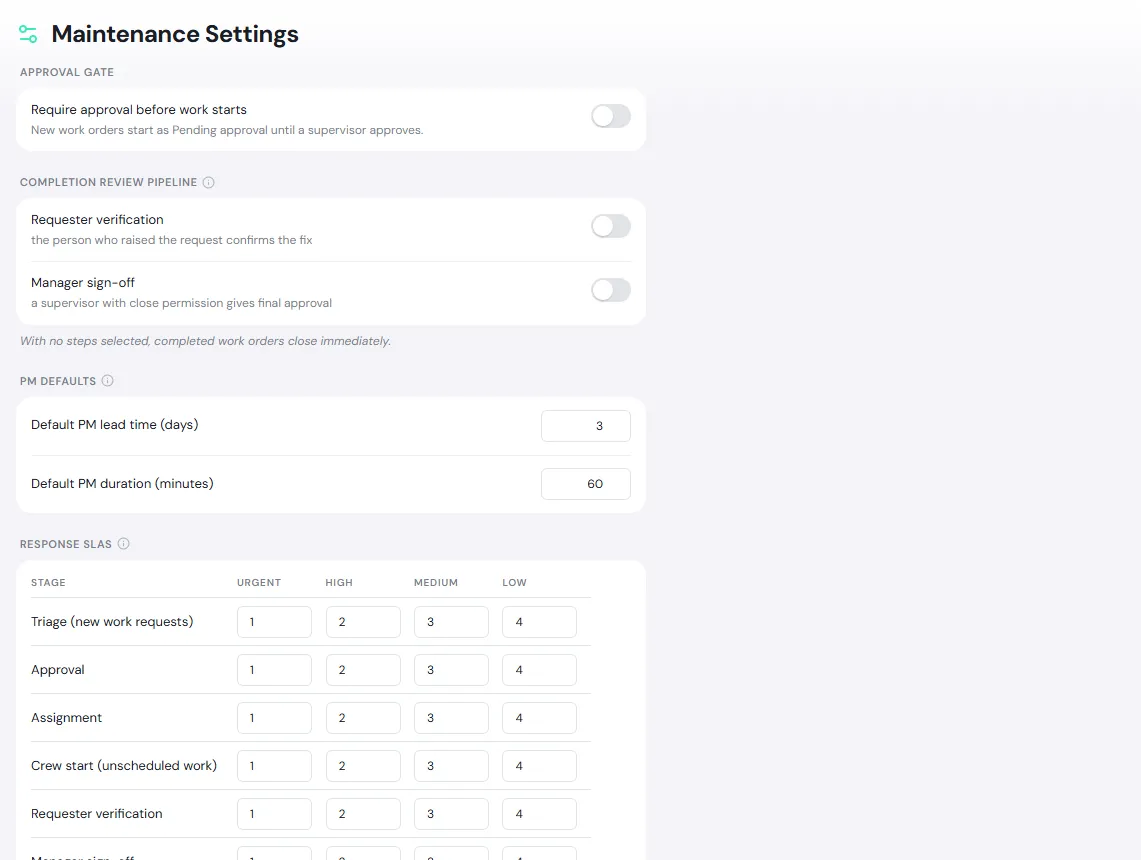Click 'Default PM lead time (days)' label
Image resolution: width=1141 pixels, height=860 pixels.
114,425
